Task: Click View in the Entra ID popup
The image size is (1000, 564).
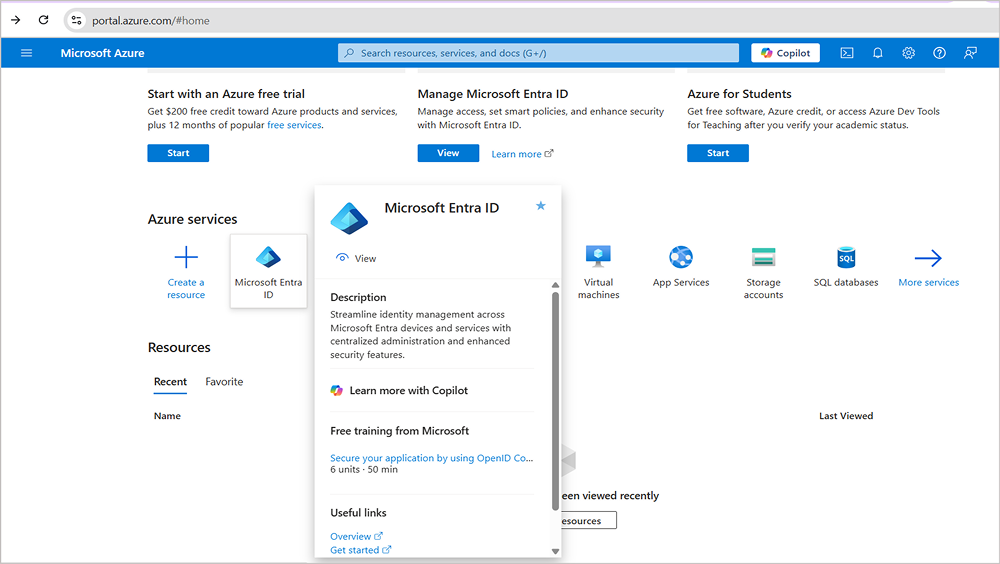Action: (356, 258)
